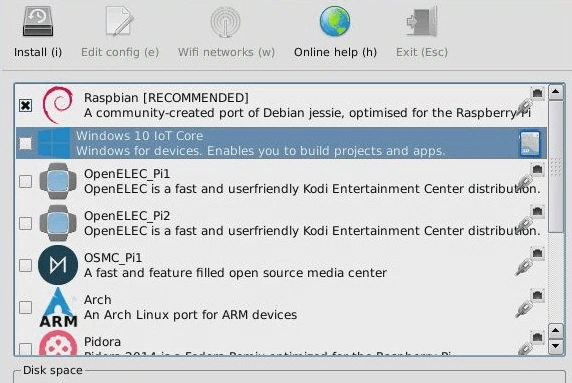Click the Online help (h) label
572x383 pixels.
[x=335, y=53]
